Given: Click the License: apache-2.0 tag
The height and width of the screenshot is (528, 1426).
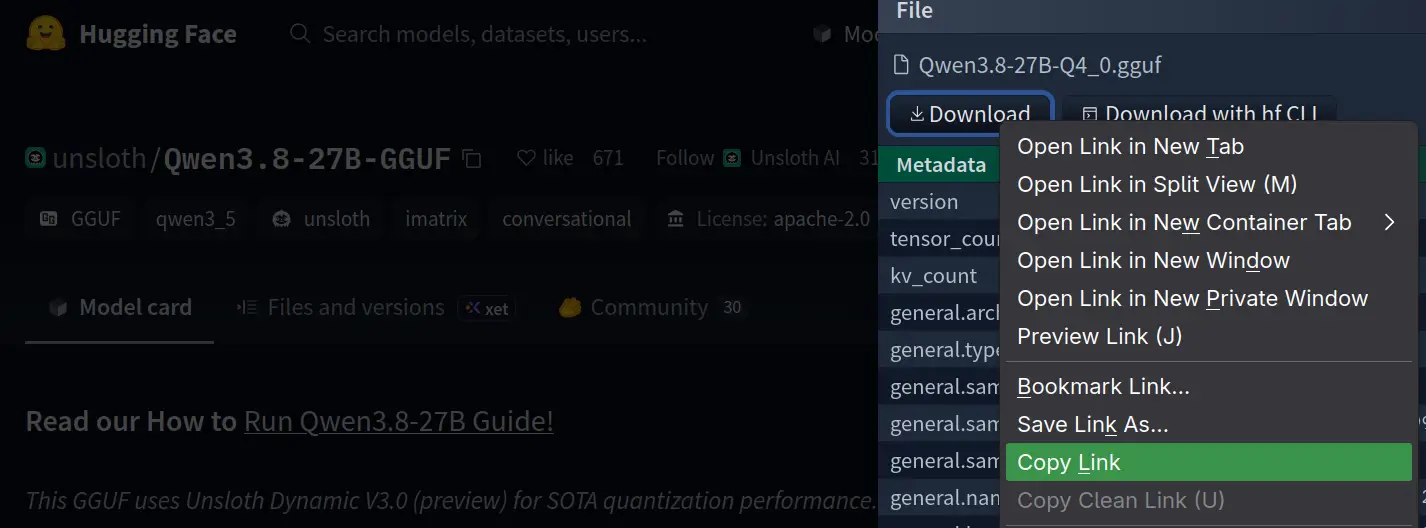Looking at the screenshot, I should (768, 219).
